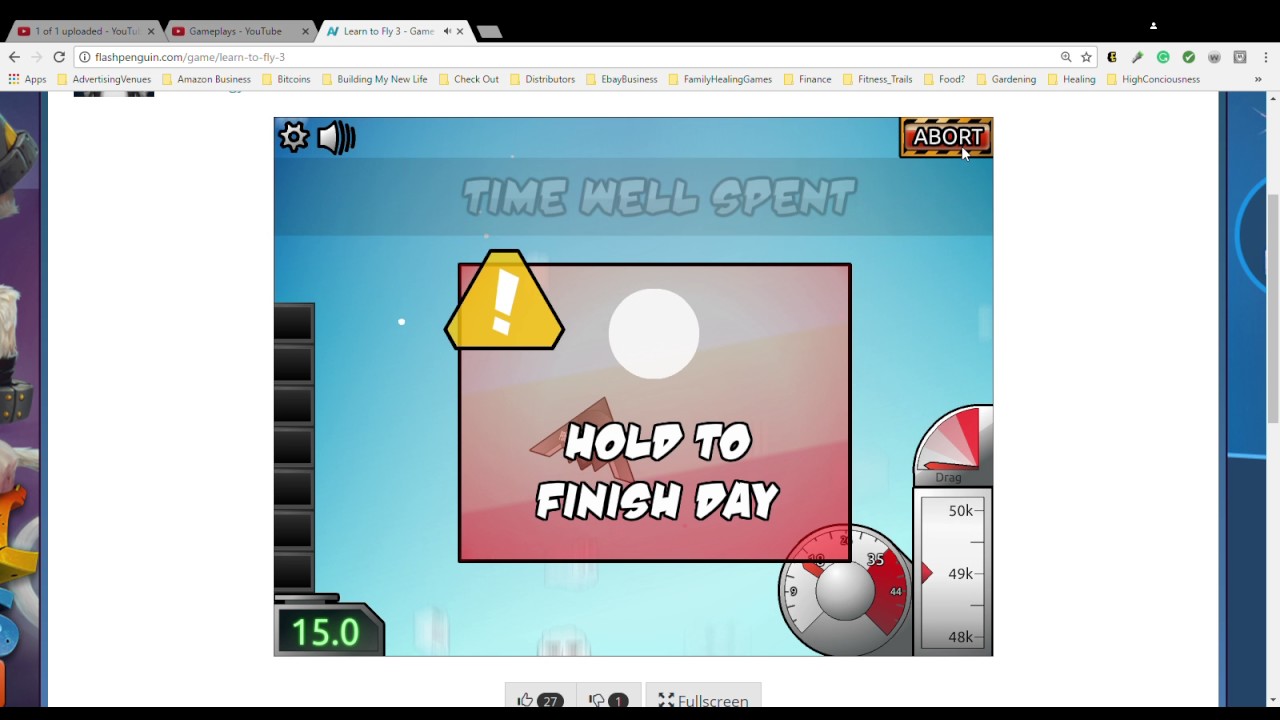Open the Food? bookmark folder
This screenshot has width=1280, height=720.
[943, 79]
